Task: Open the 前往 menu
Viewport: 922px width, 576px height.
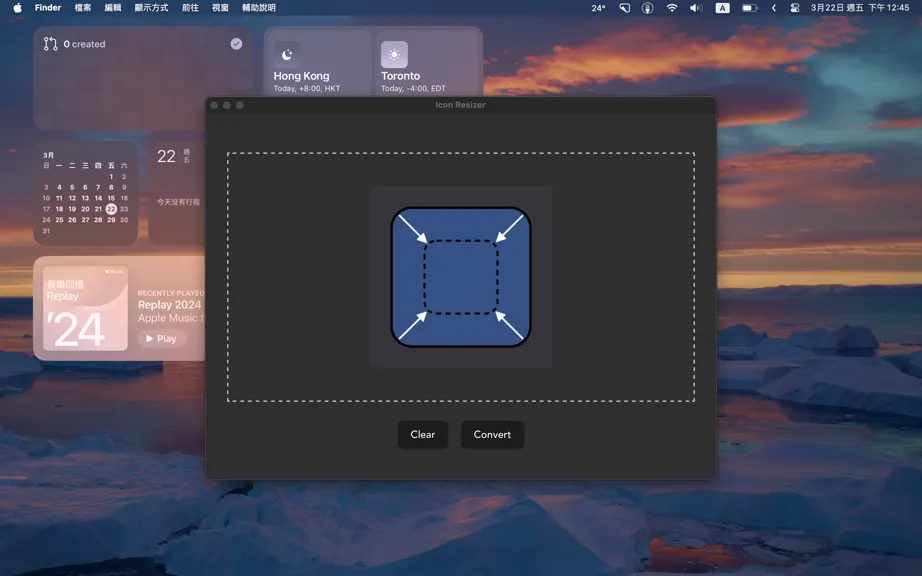Action: tap(190, 8)
